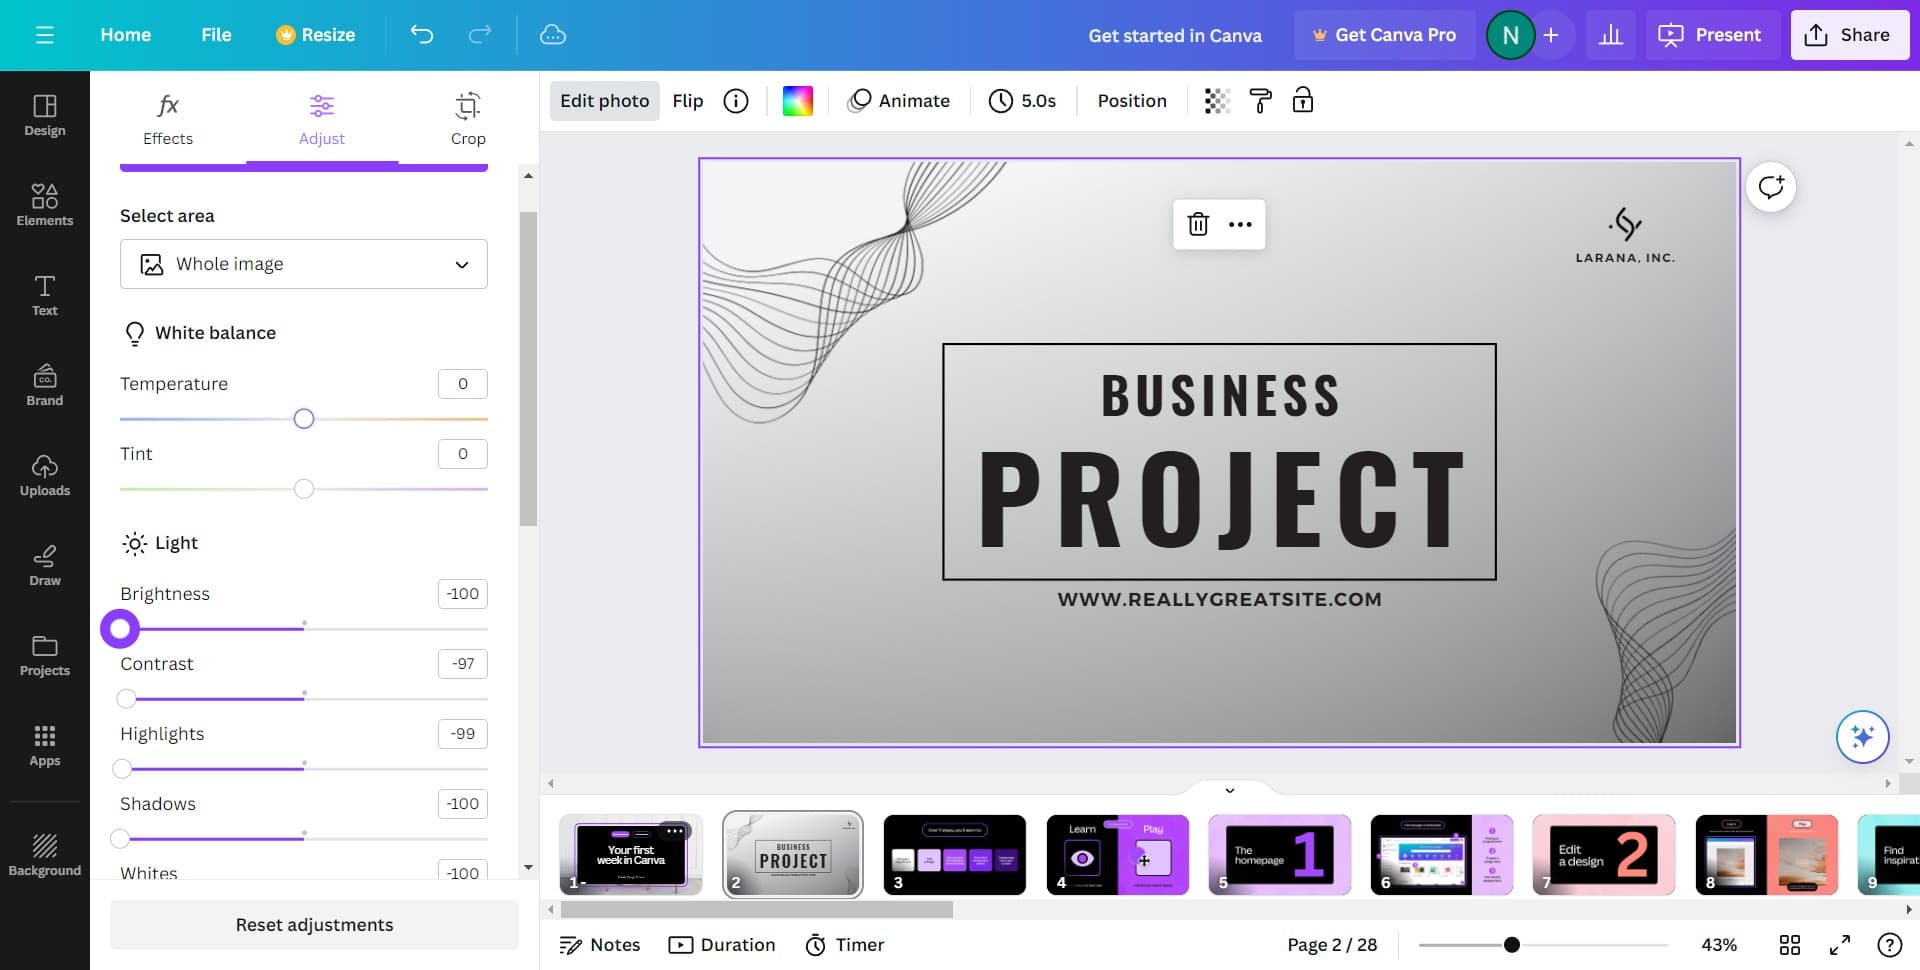Open the image info icon
This screenshot has height=970, width=1920.
tap(736, 101)
